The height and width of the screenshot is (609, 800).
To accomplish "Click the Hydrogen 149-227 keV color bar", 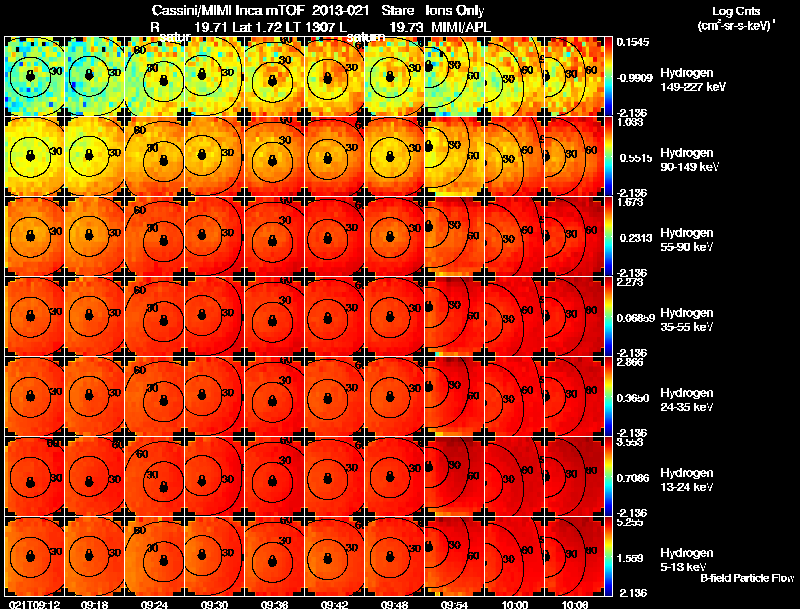I will coord(608,77).
